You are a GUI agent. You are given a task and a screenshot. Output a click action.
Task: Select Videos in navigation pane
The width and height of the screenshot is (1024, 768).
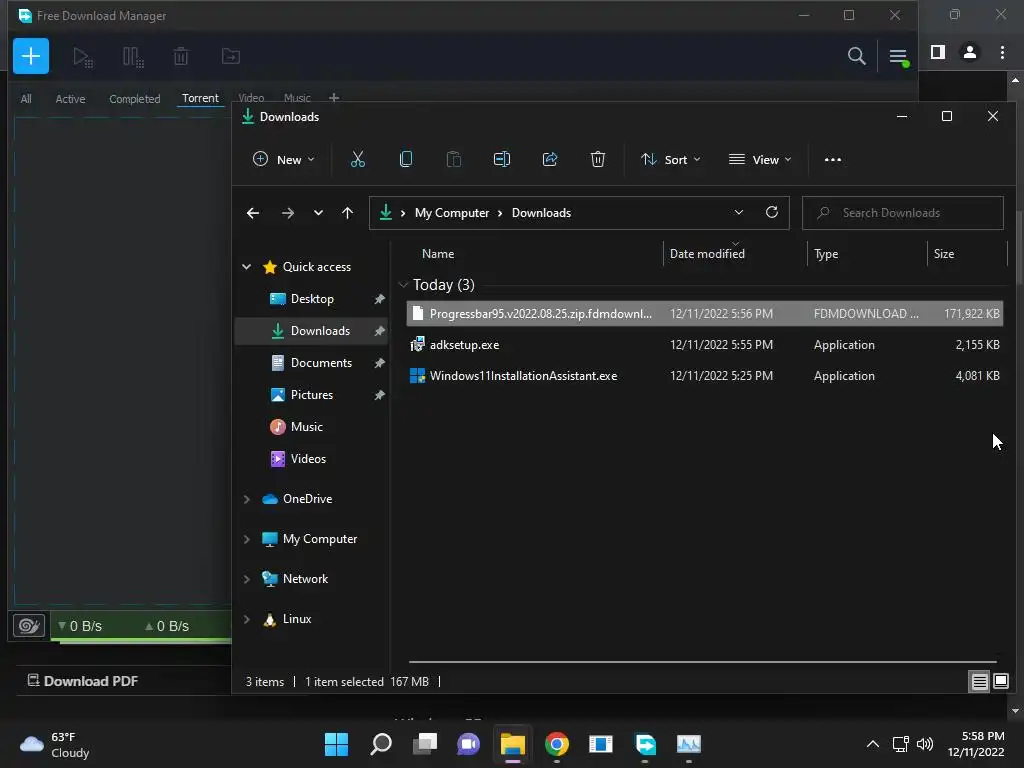coord(308,458)
